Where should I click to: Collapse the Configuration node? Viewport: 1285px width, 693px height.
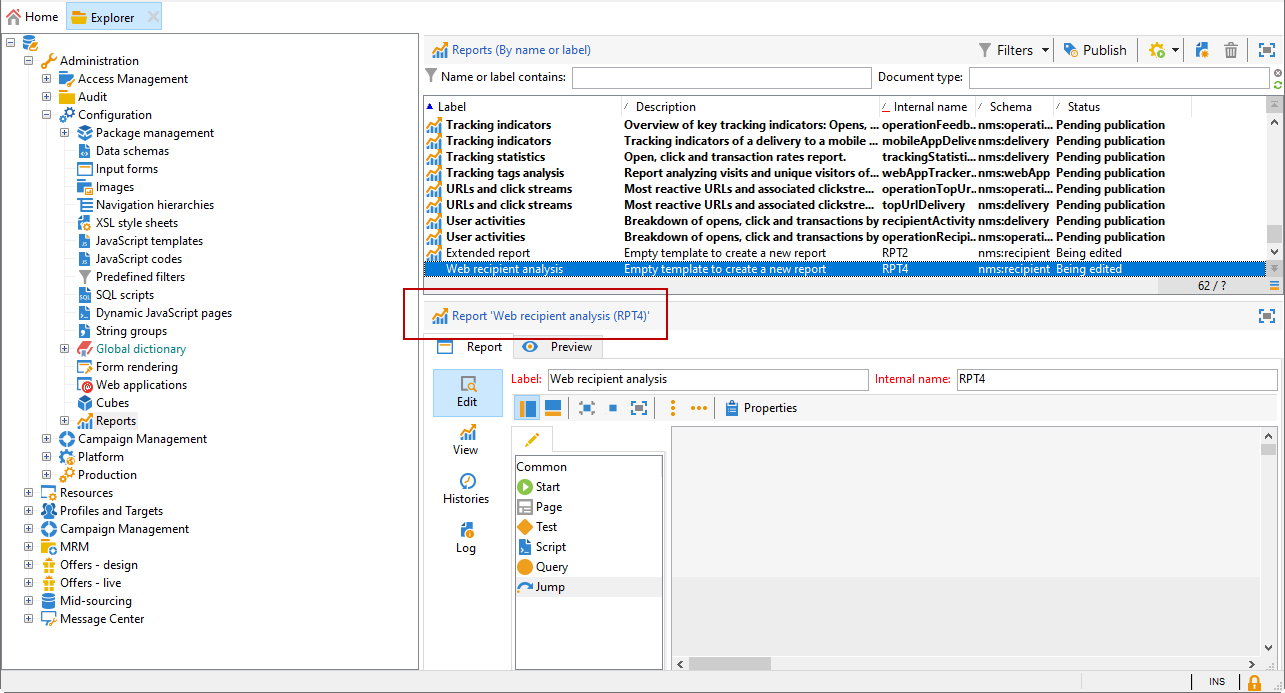click(x=47, y=115)
